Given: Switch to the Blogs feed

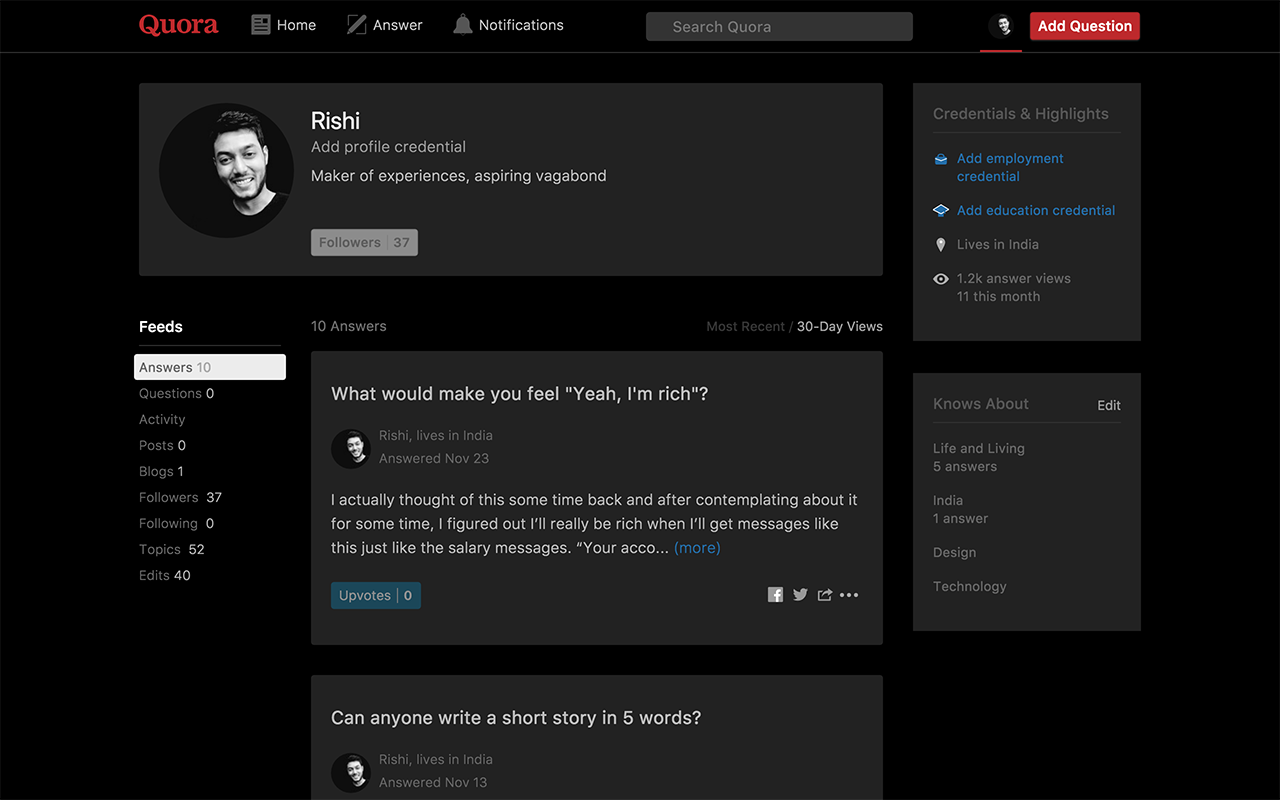Looking at the screenshot, I should click(161, 471).
